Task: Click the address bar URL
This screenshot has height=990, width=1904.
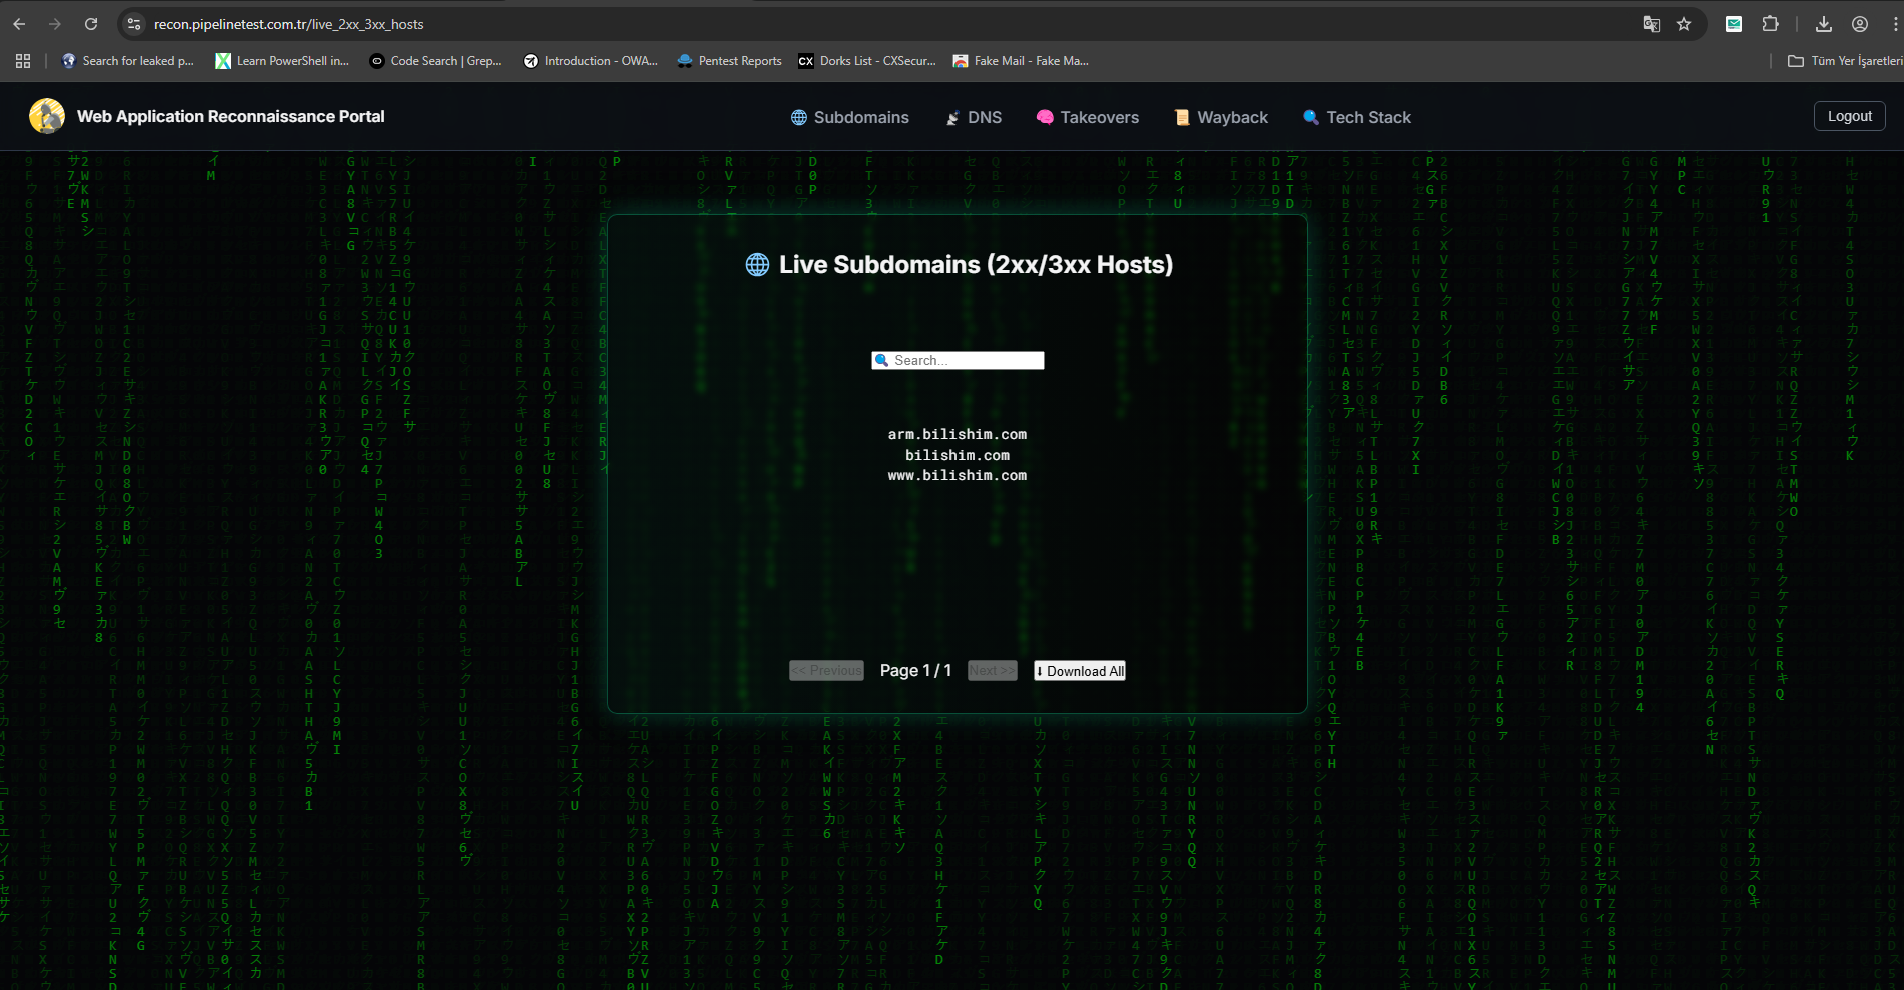Action: point(289,24)
